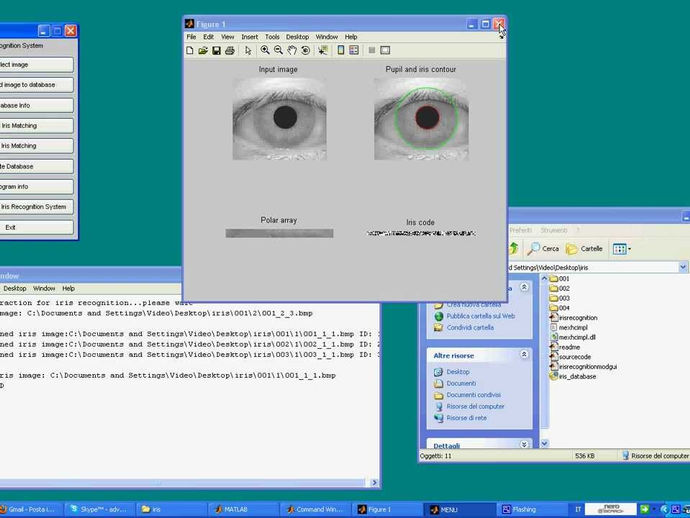
Task: Open Insert menu in Figure 1
Action: (250, 37)
